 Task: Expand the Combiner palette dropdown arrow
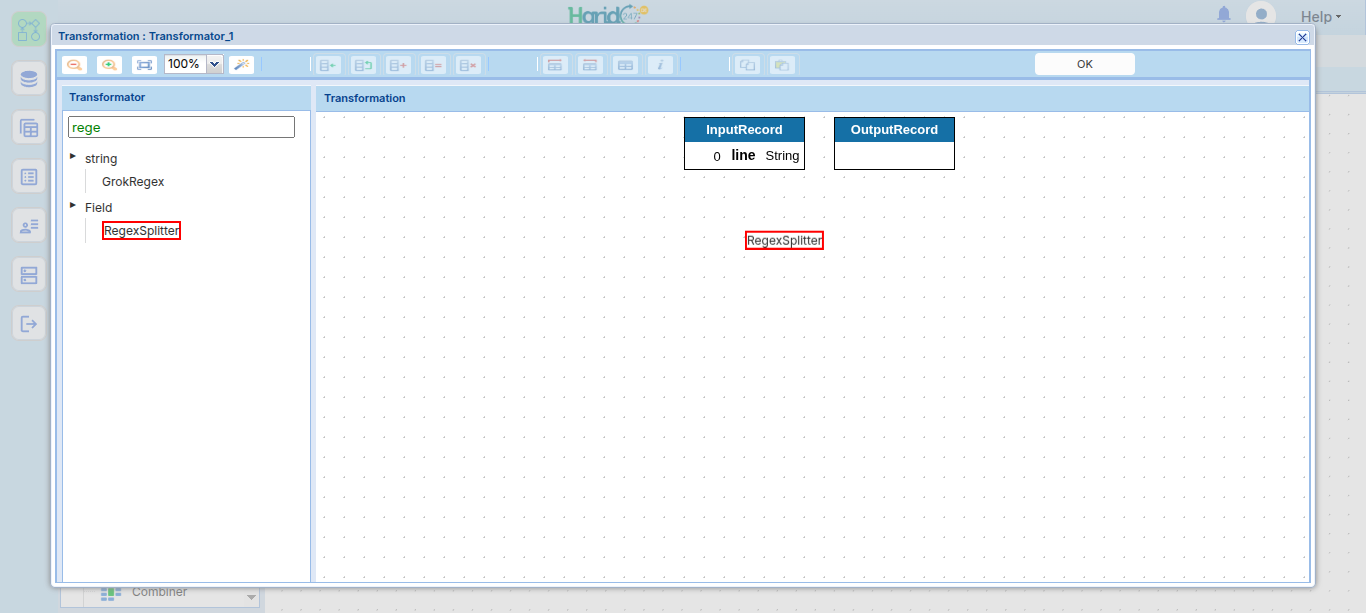251,598
